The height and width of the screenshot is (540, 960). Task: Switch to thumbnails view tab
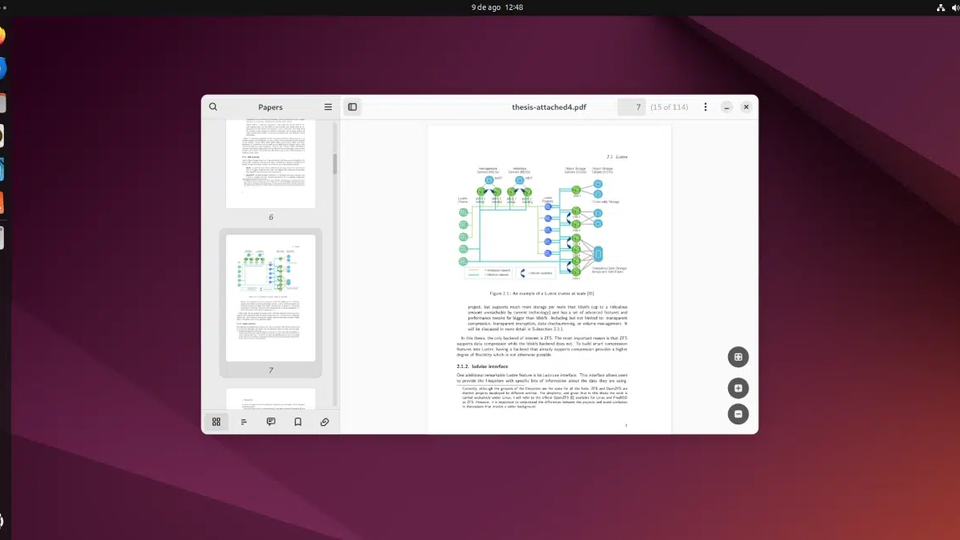point(216,422)
